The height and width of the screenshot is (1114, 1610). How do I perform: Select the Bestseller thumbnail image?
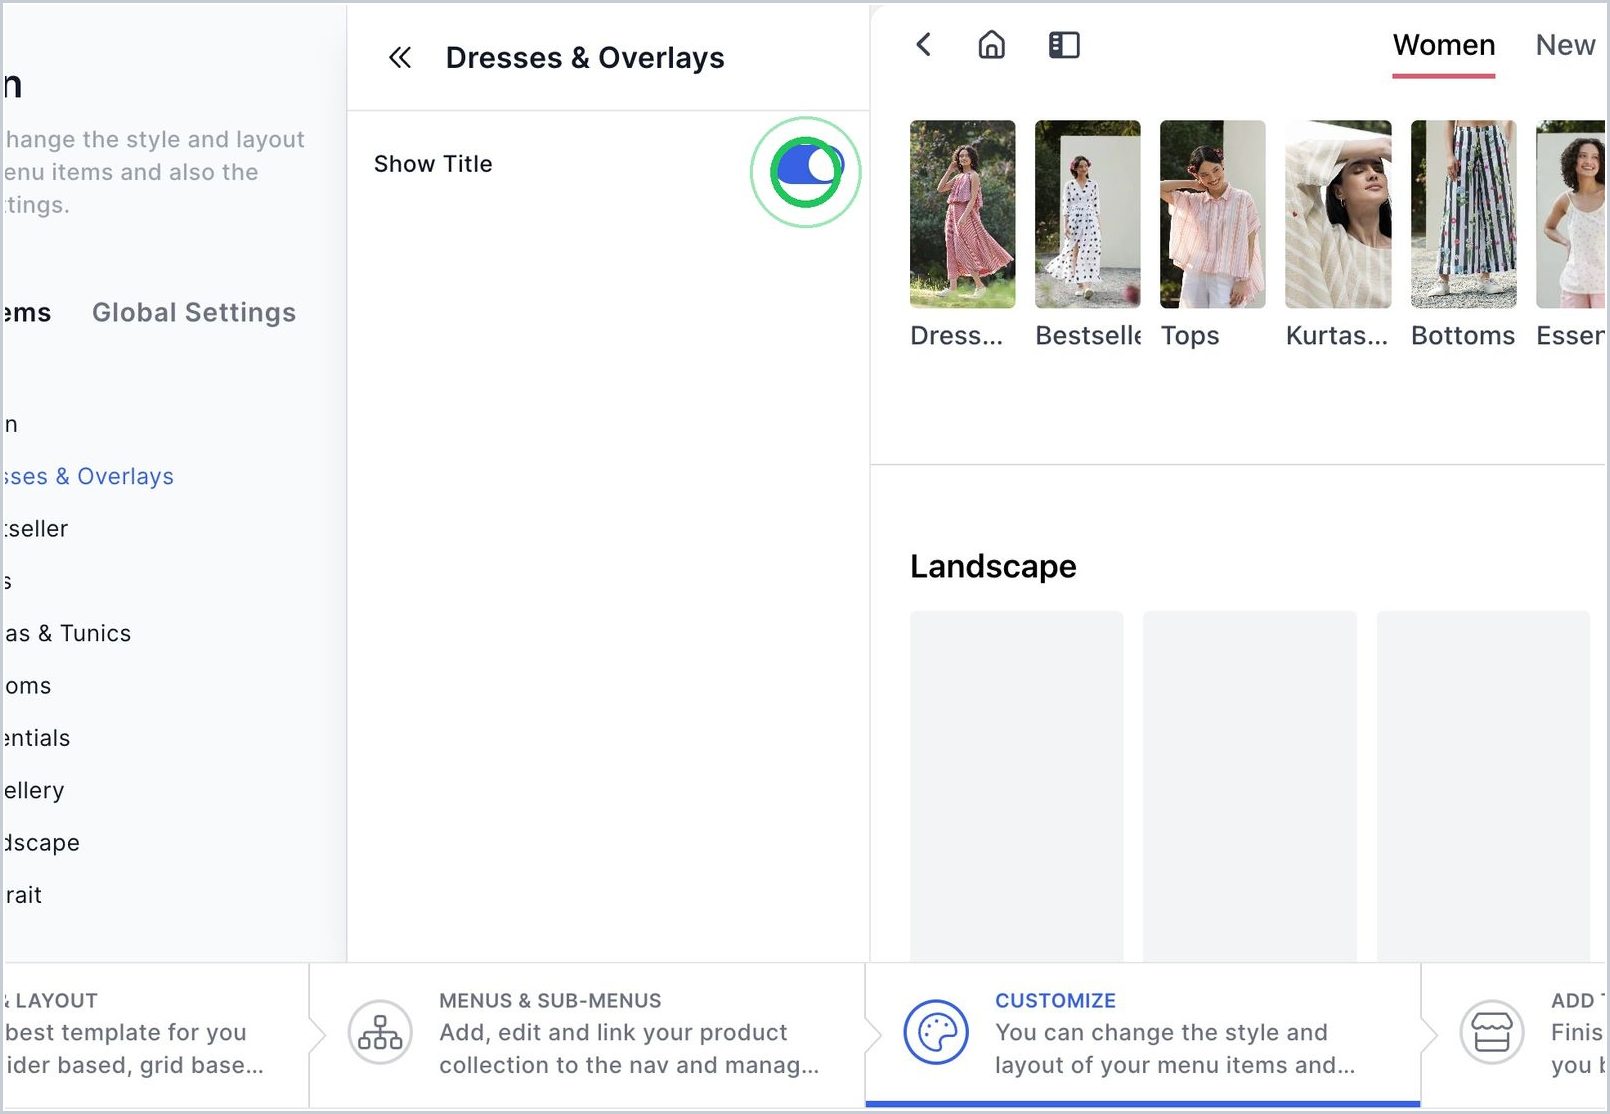(1087, 214)
